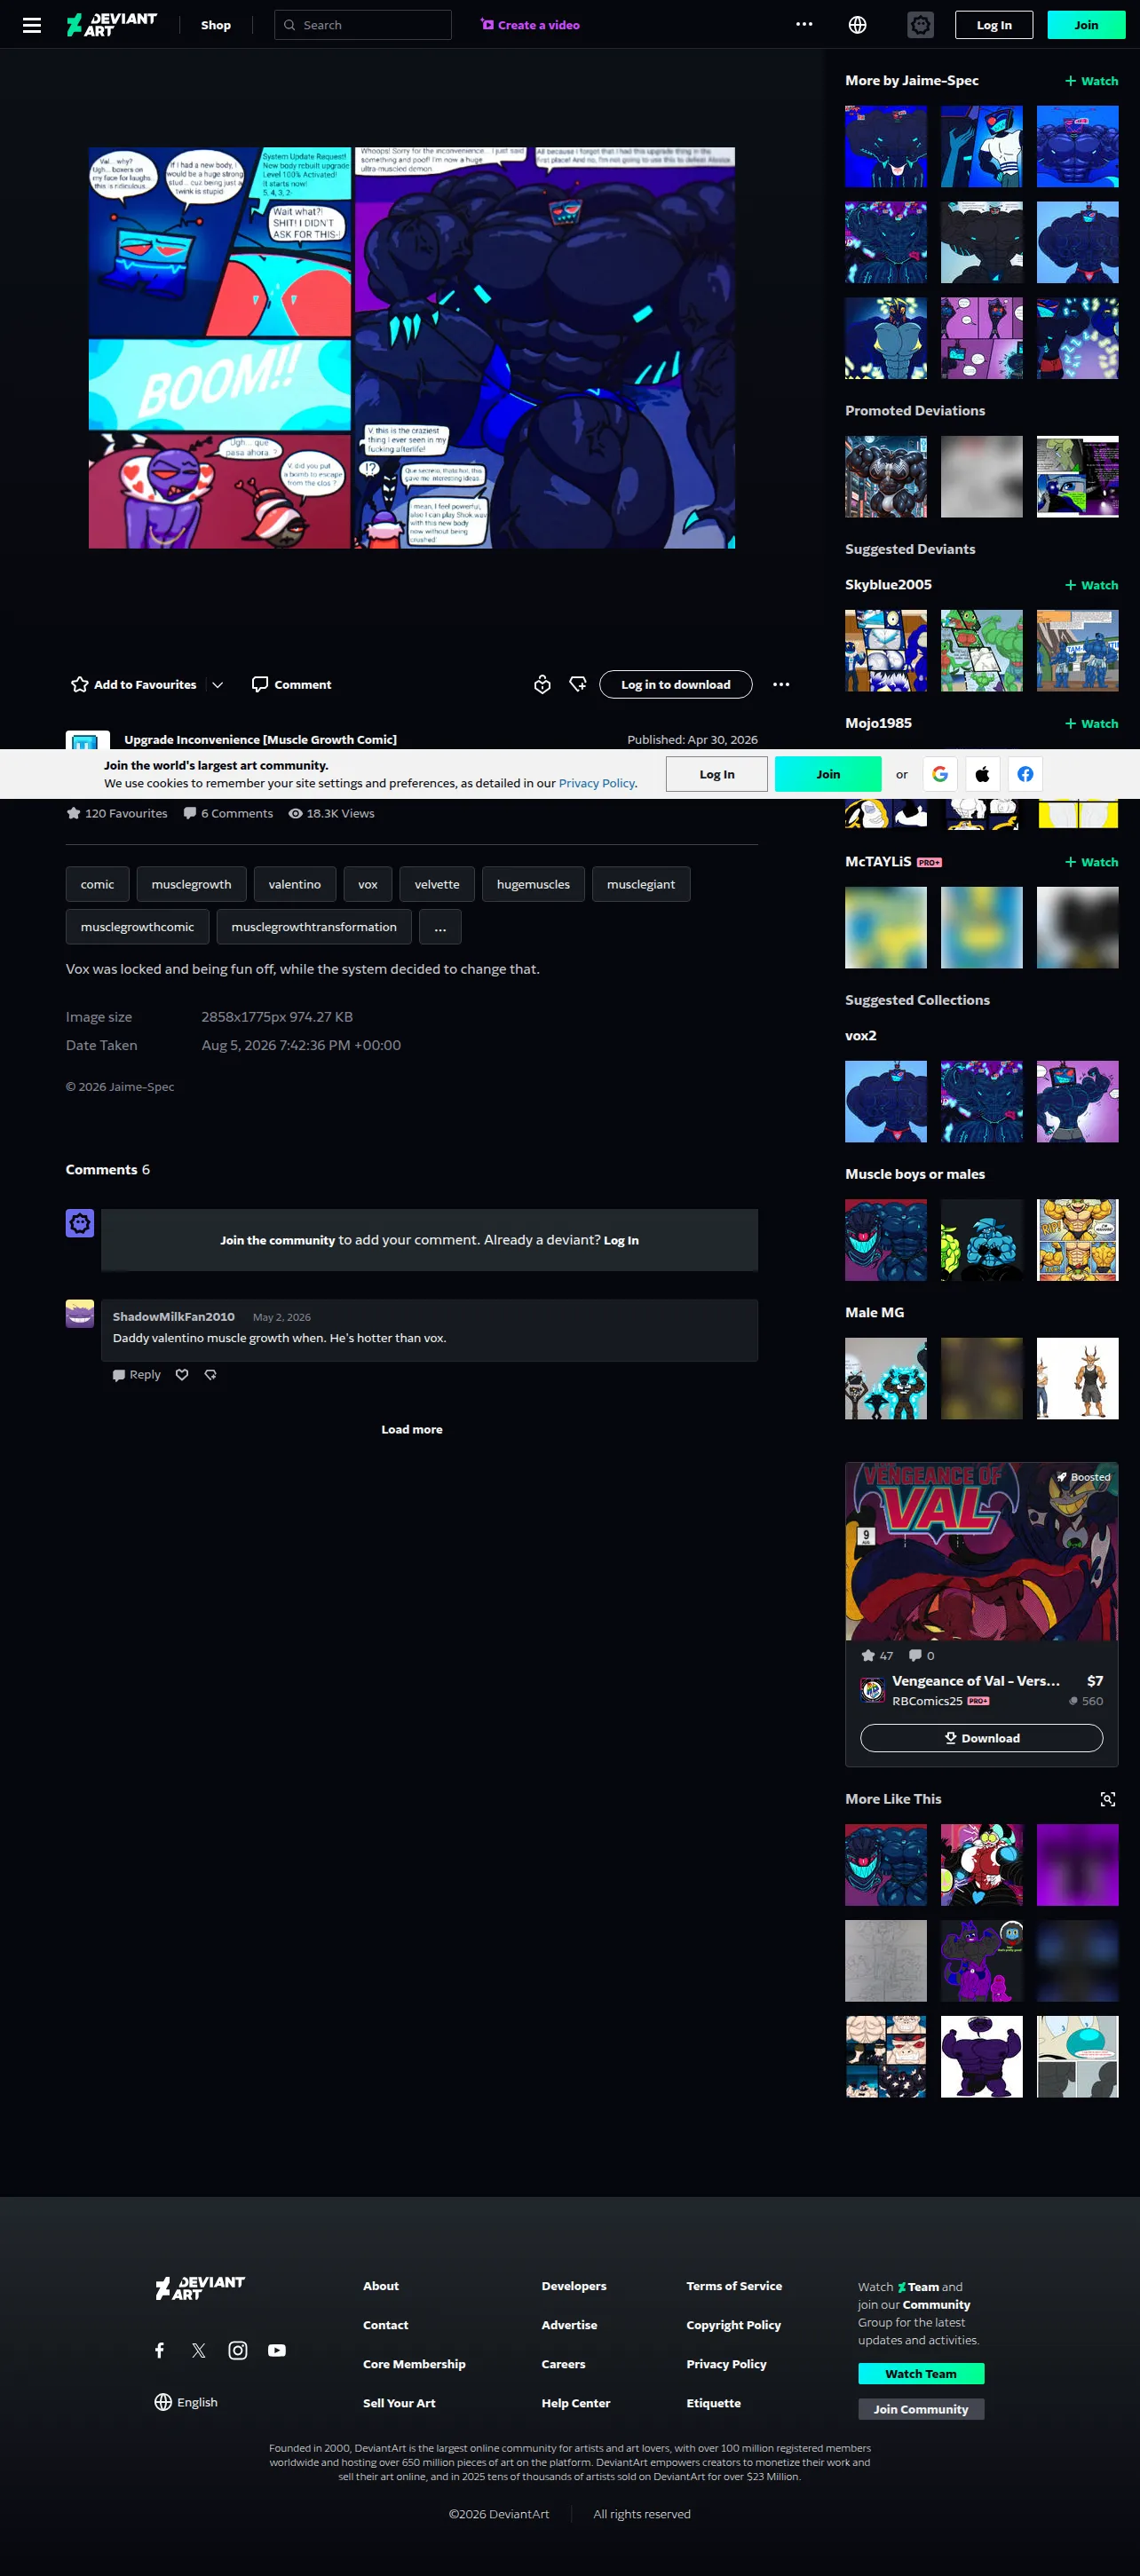The height and width of the screenshot is (2576, 1140).
Task: Open the three-dots menu beside download button
Action: tap(781, 684)
